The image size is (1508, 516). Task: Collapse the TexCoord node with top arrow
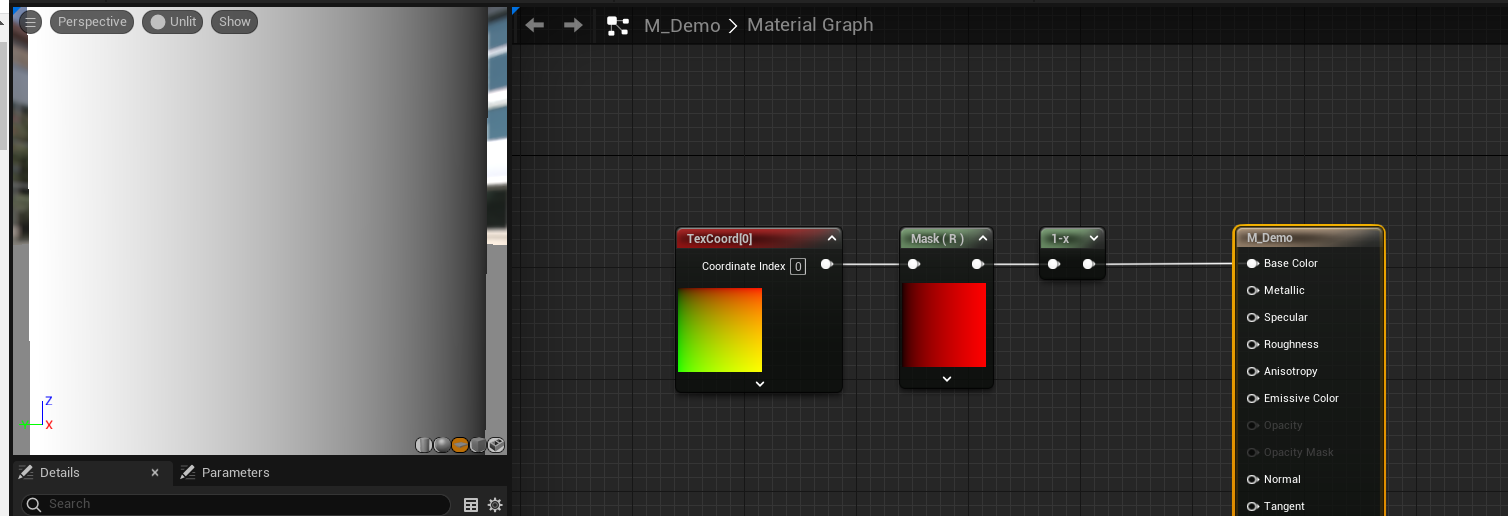831,239
